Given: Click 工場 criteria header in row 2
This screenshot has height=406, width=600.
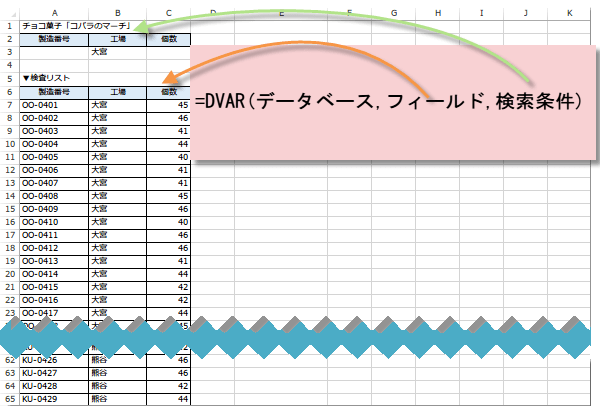Looking at the screenshot, I should [x=118, y=39].
